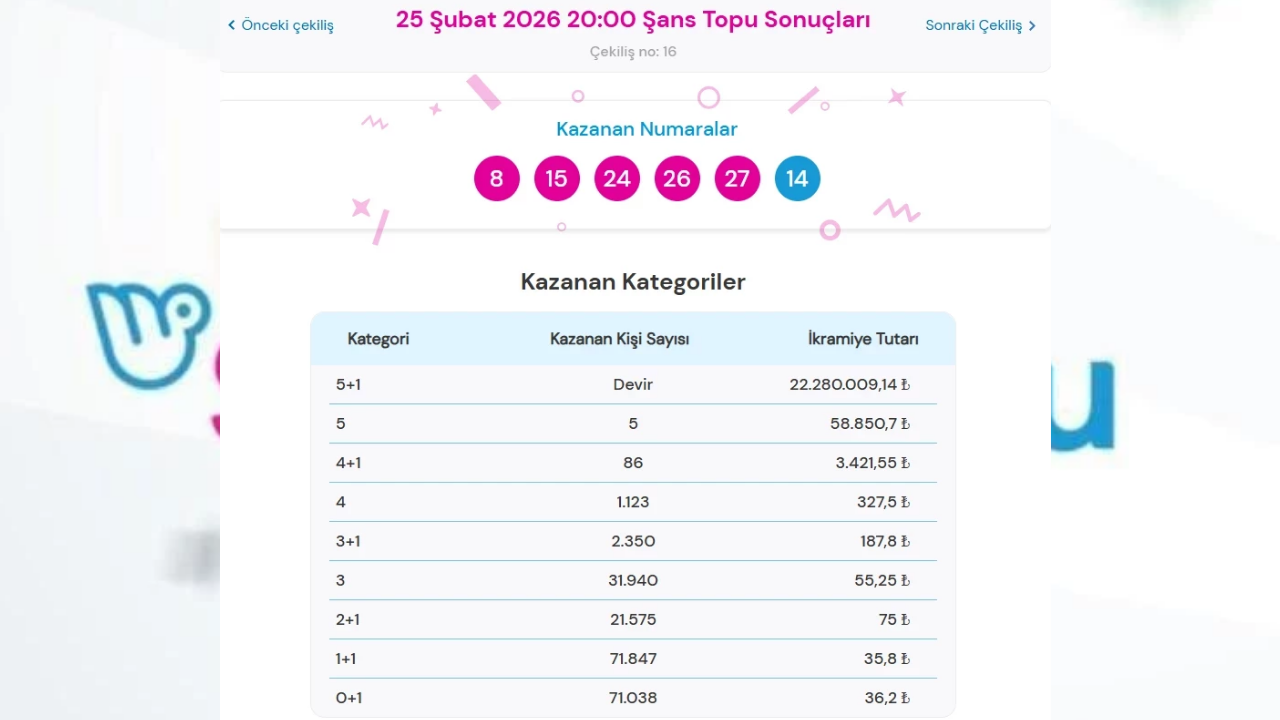Click the right chevron after Sonraki Çekiliş

(1032, 25)
